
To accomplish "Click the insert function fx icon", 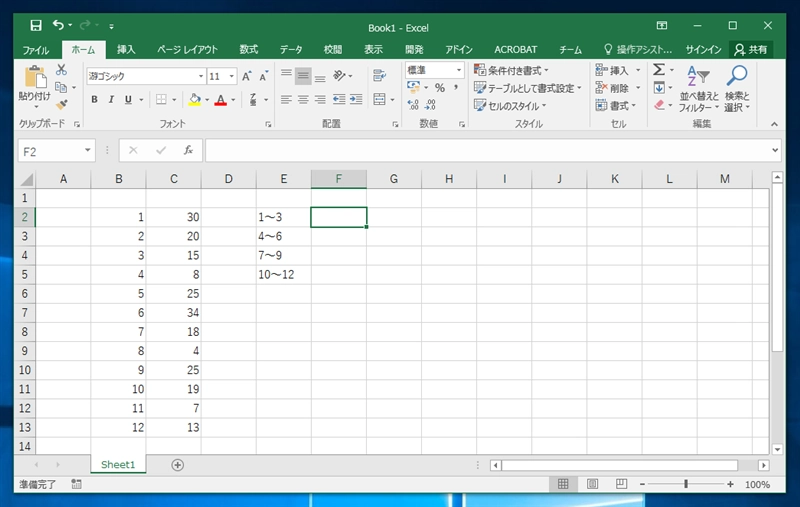I will [x=187, y=150].
